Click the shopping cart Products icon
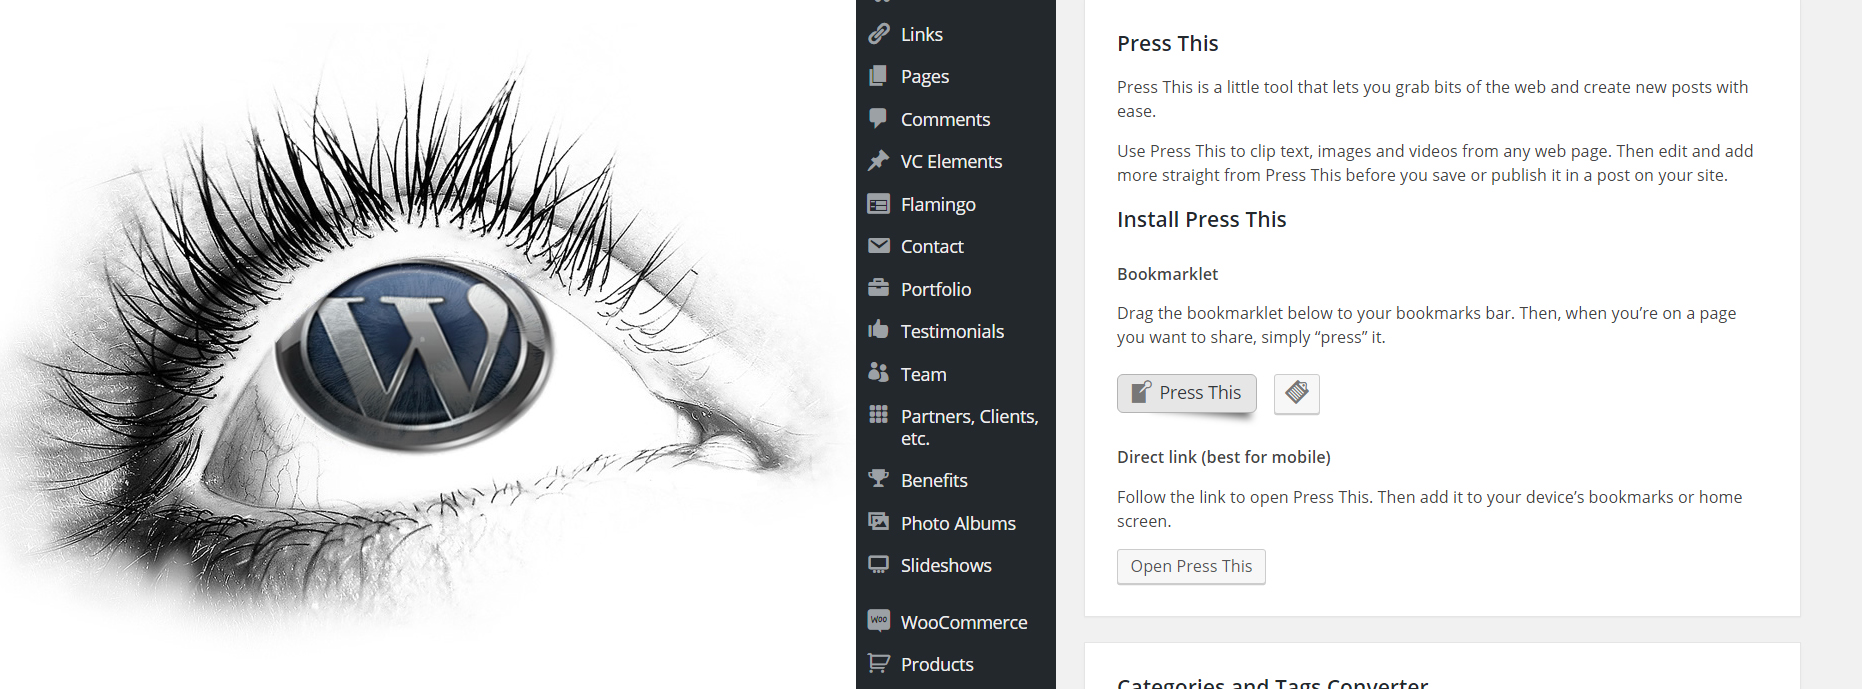Viewport: 1862px width, 689px height. (x=879, y=663)
